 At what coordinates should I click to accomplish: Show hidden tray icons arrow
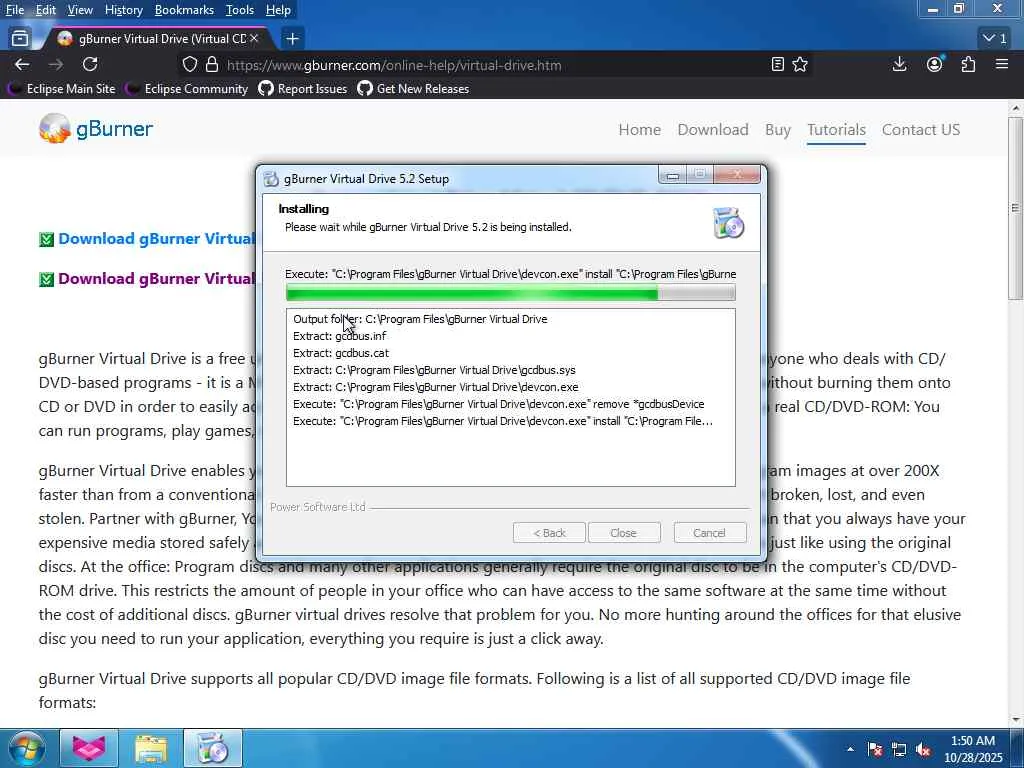(850, 749)
